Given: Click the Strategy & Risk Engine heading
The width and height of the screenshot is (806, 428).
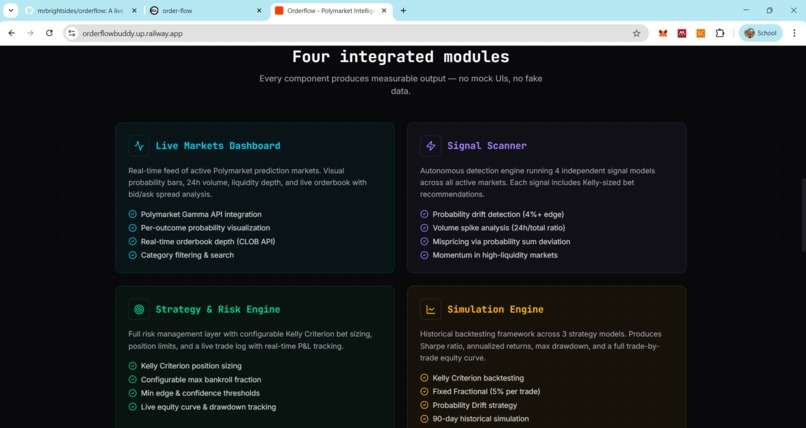Looking at the screenshot, I should coord(218,309).
